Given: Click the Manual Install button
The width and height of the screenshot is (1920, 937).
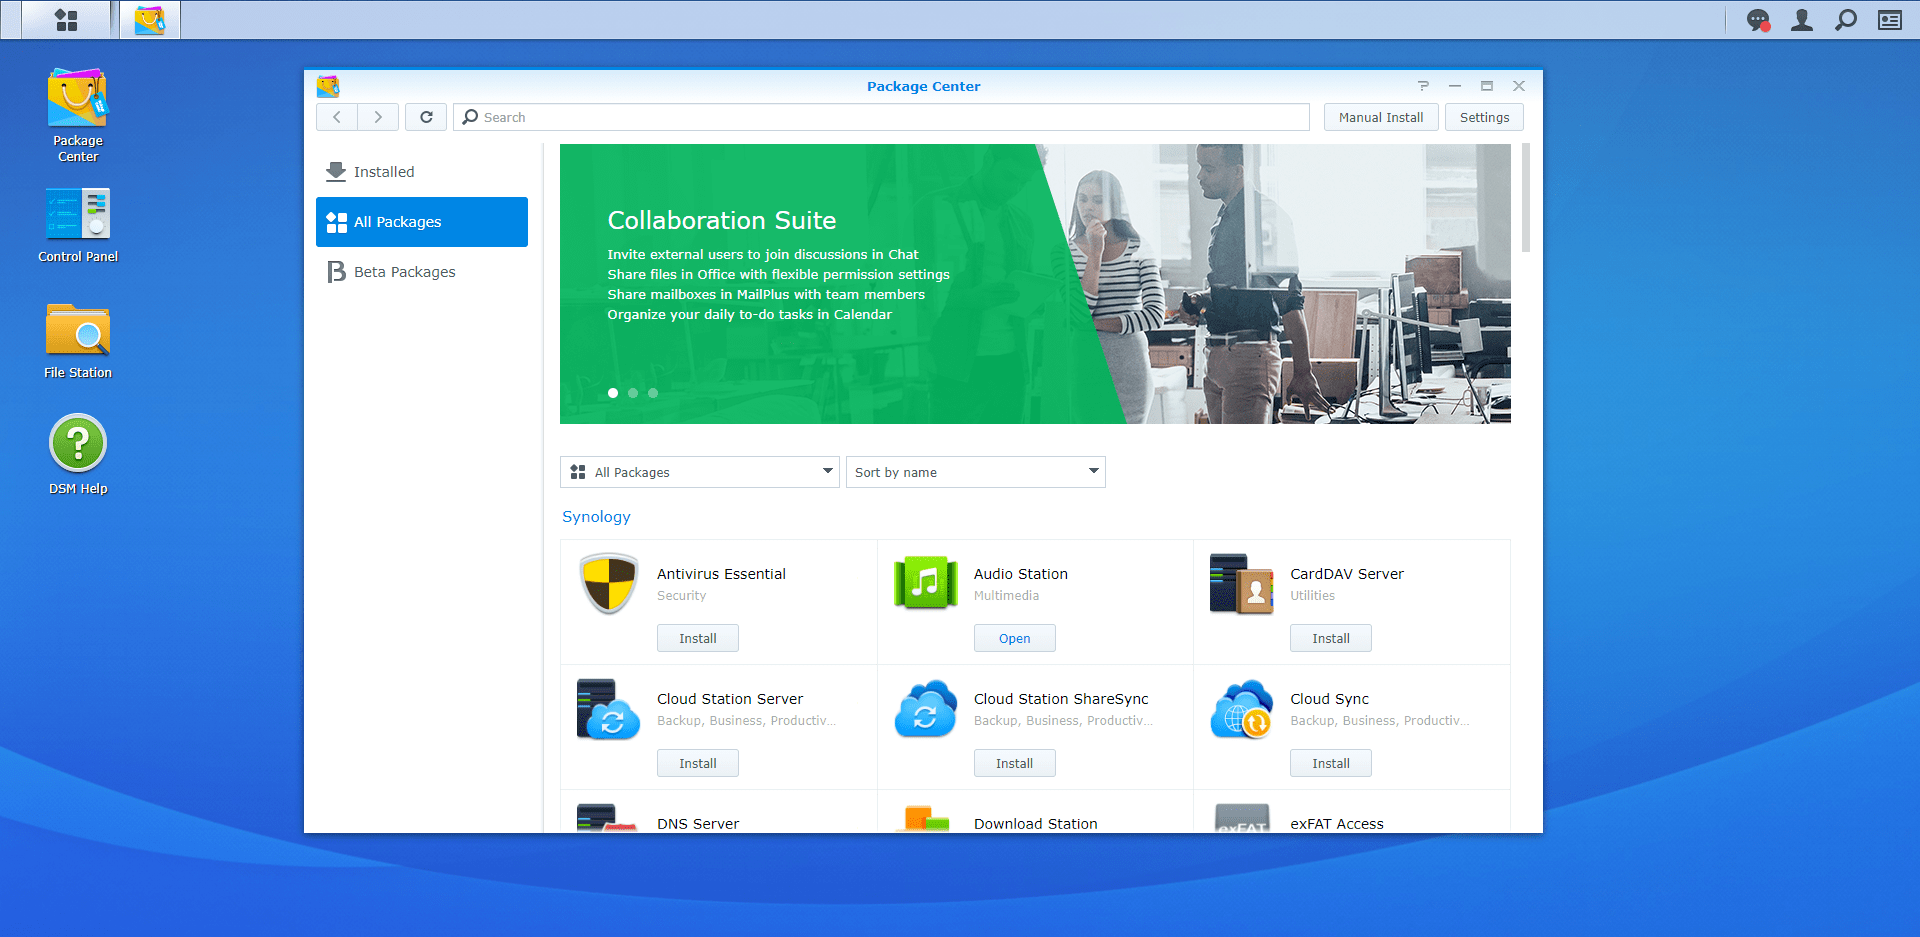Looking at the screenshot, I should pyautogui.click(x=1380, y=117).
